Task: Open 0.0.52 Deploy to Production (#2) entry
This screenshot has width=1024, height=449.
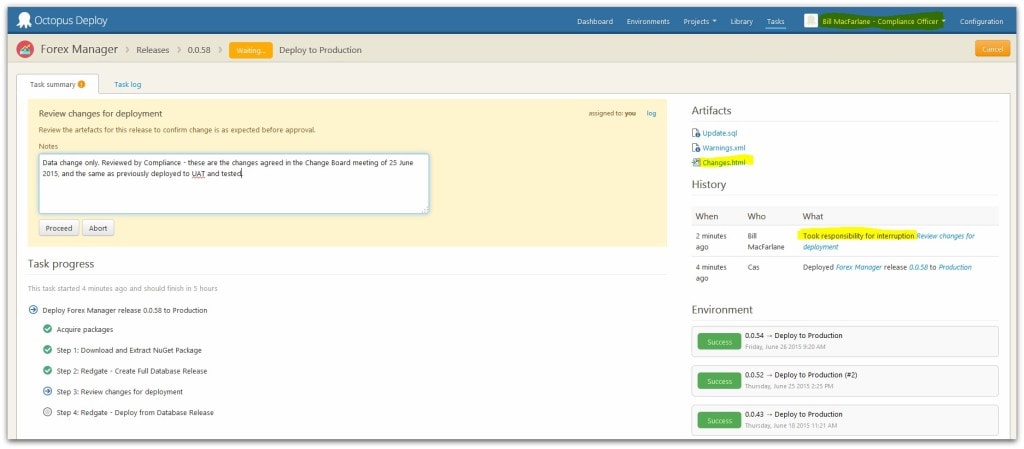Action: point(801,375)
